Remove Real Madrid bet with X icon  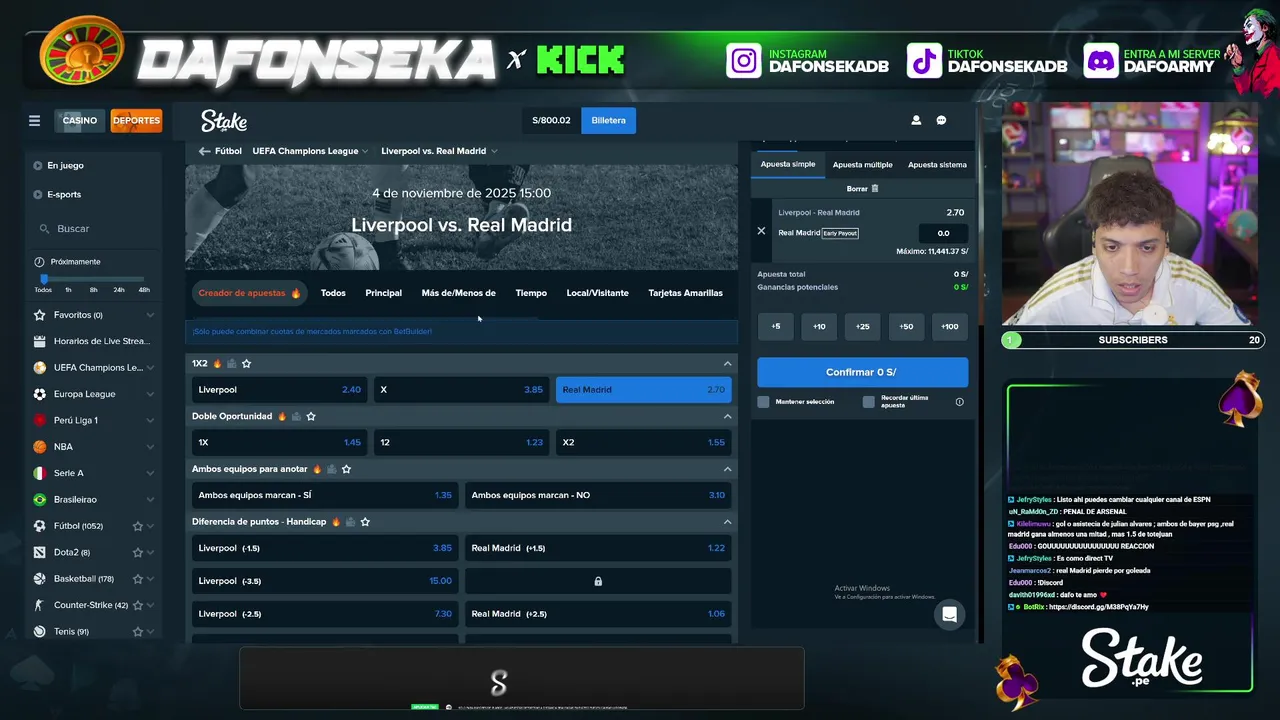pyautogui.click(x=761, y=231)
